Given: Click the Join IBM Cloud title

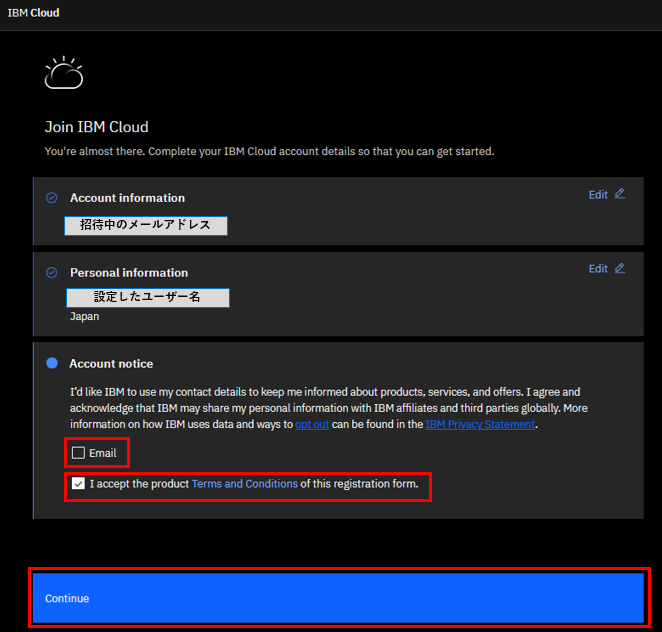Looking at the screenshot, I should (x=97, y=127).
